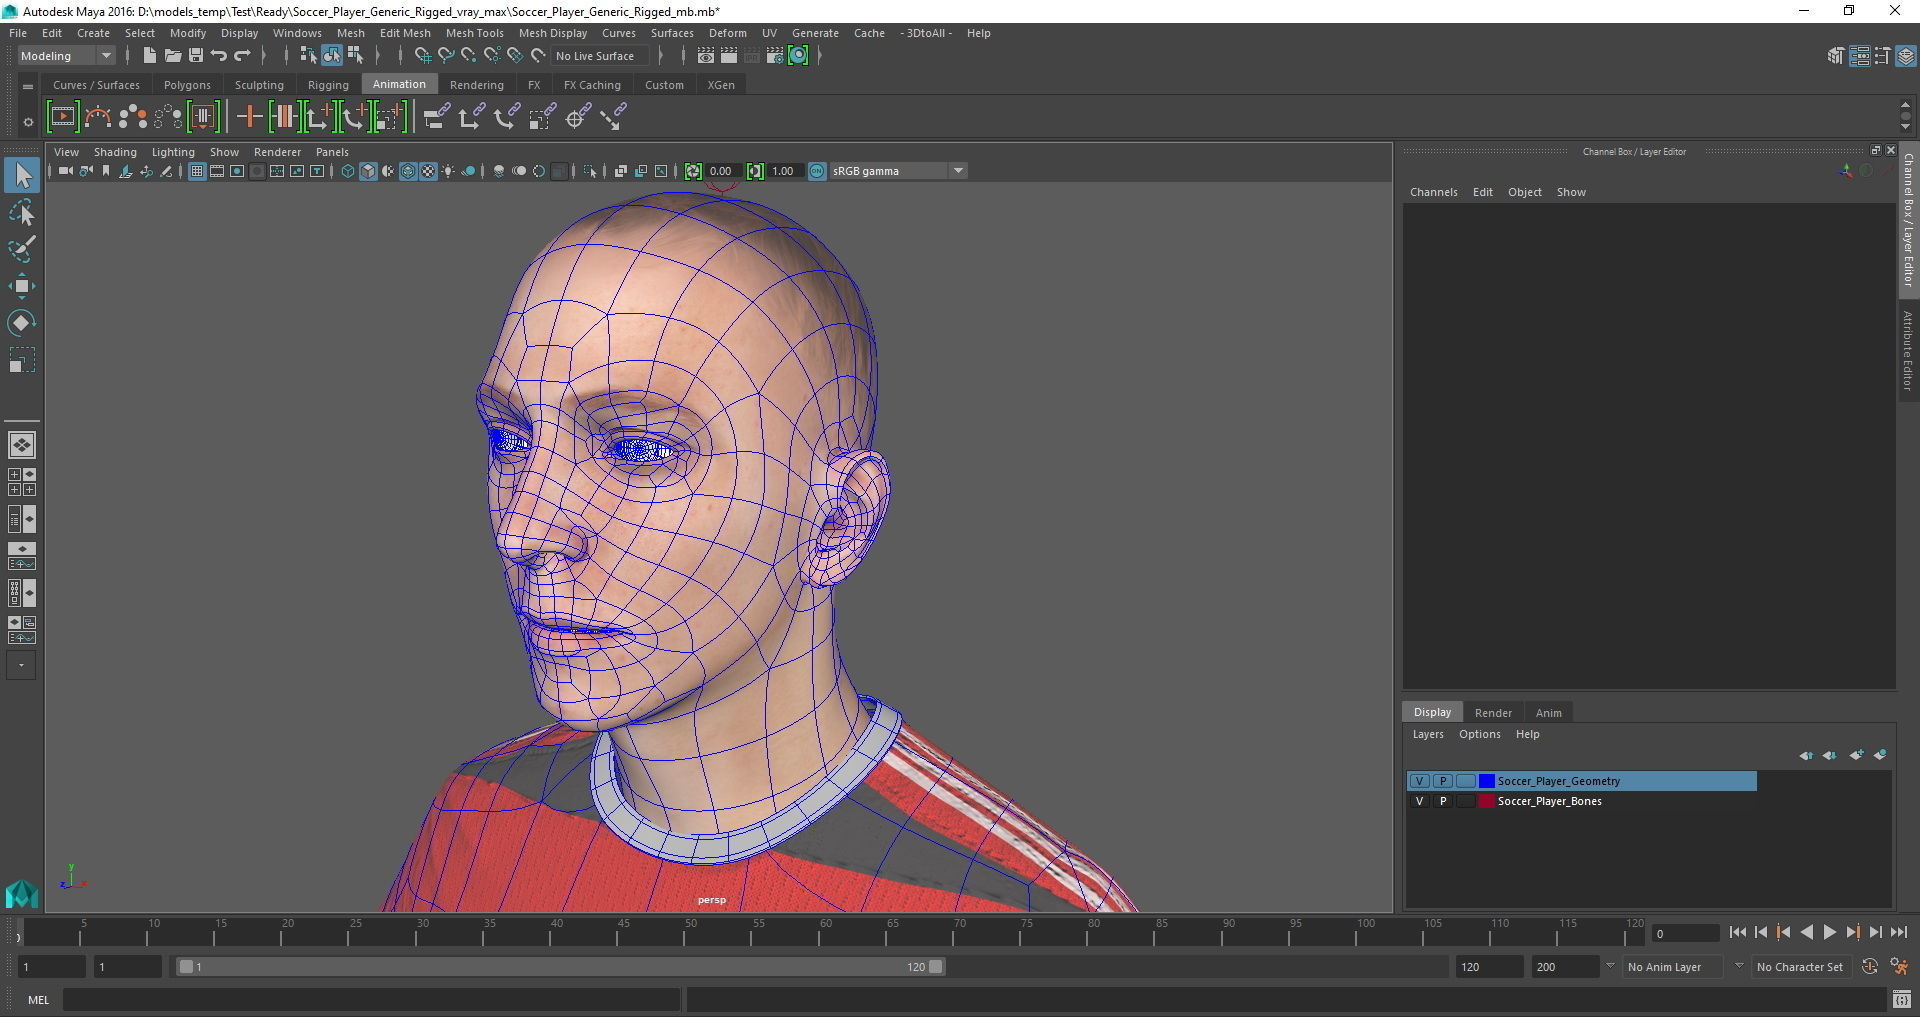Open the Mesh Tools menu
This screenshot has height=1017, width=1920.
474,33
